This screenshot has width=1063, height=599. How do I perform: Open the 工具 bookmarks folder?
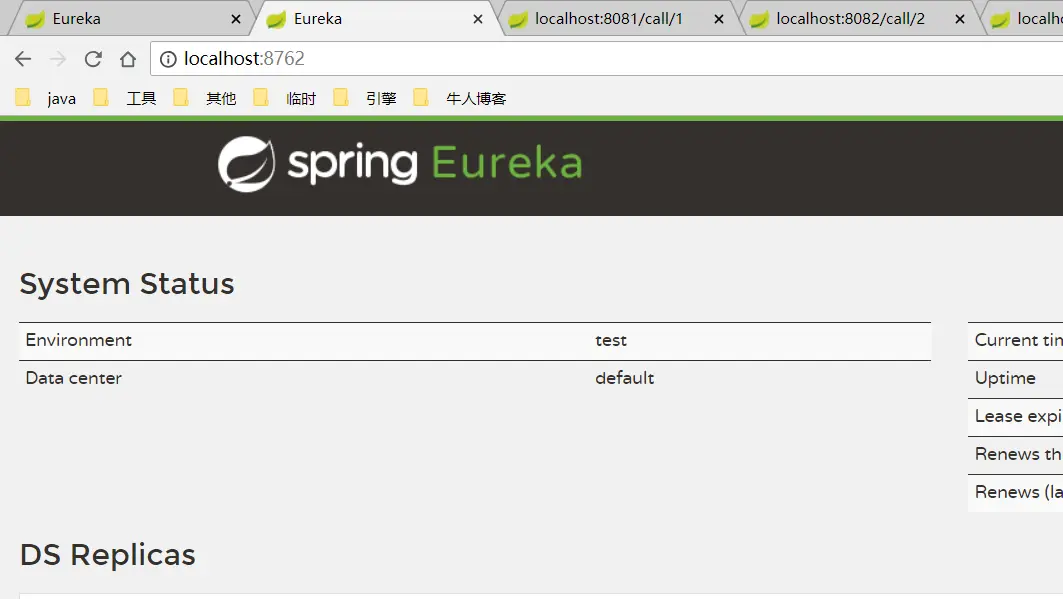(125, 98)
